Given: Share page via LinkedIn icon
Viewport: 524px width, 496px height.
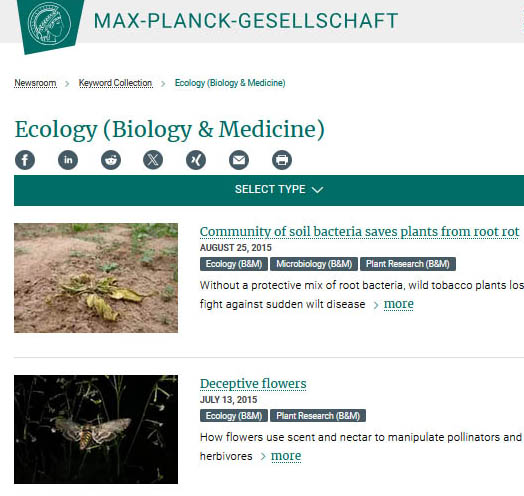Looking at the screenshot, I should pyautogui.click(x=68, y=160).
